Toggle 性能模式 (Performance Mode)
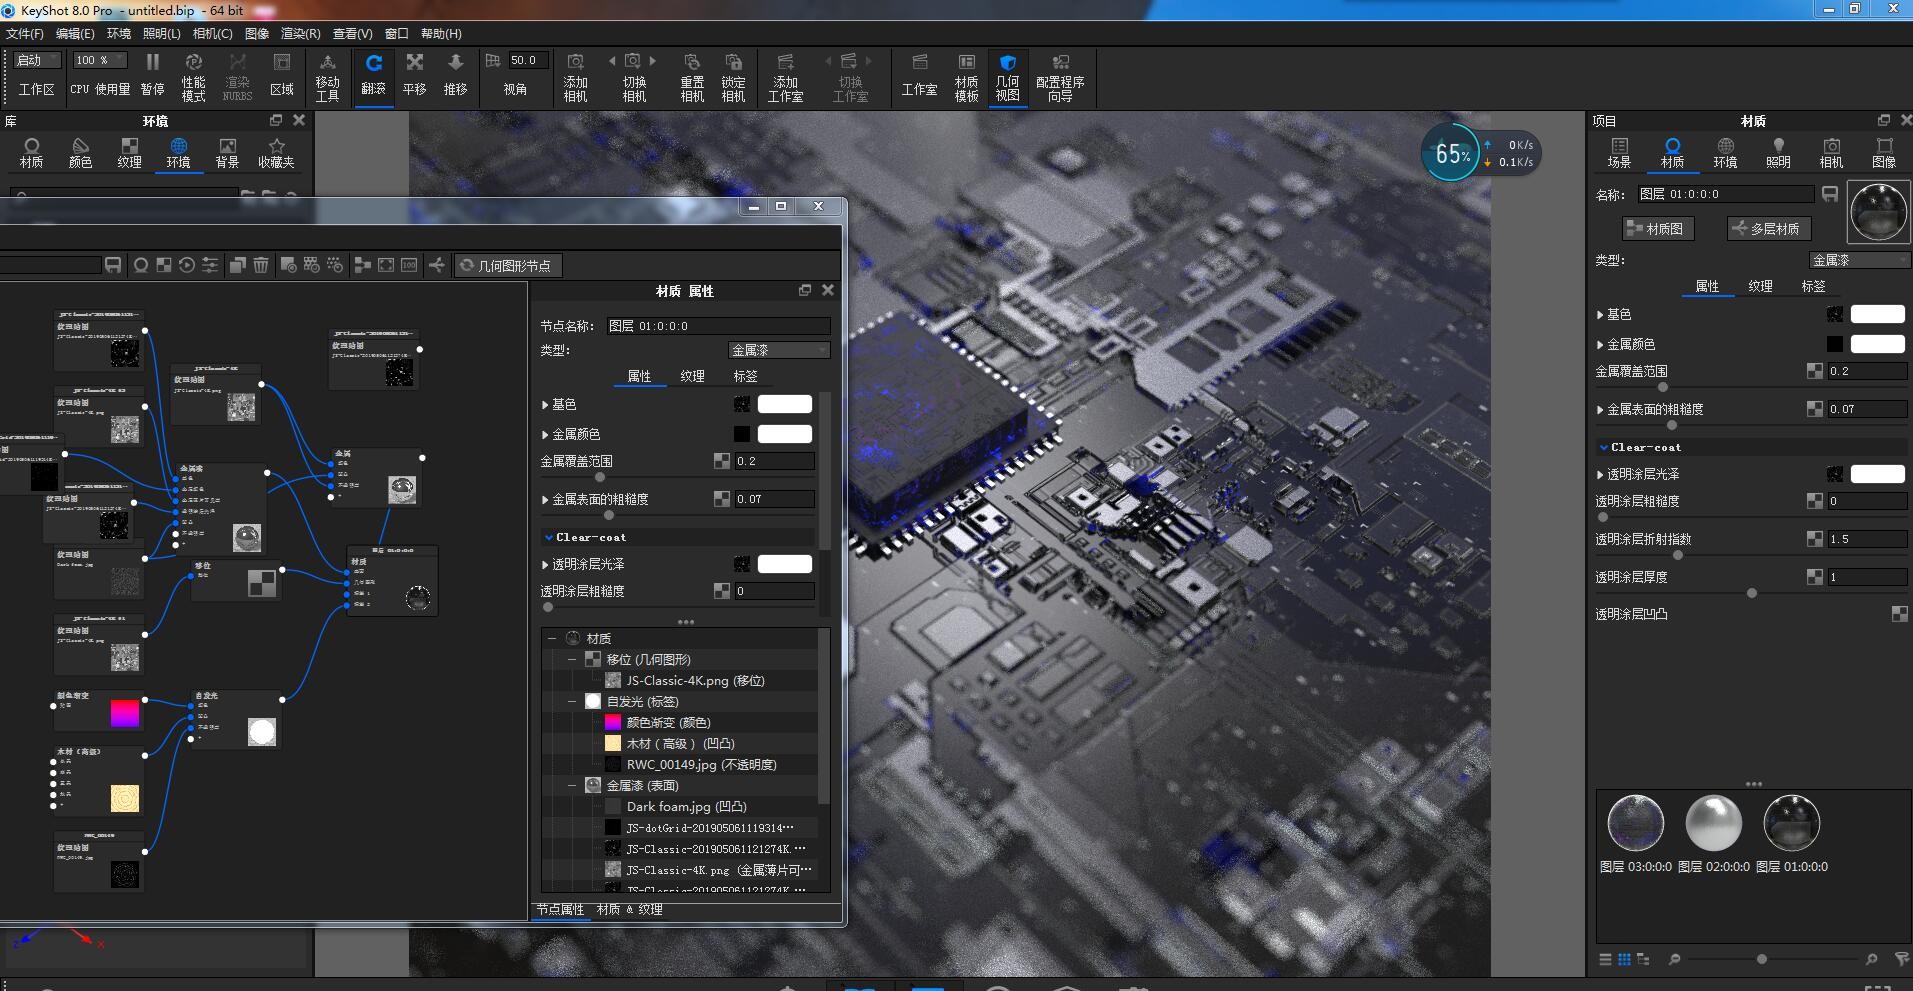 click(193, 75)
